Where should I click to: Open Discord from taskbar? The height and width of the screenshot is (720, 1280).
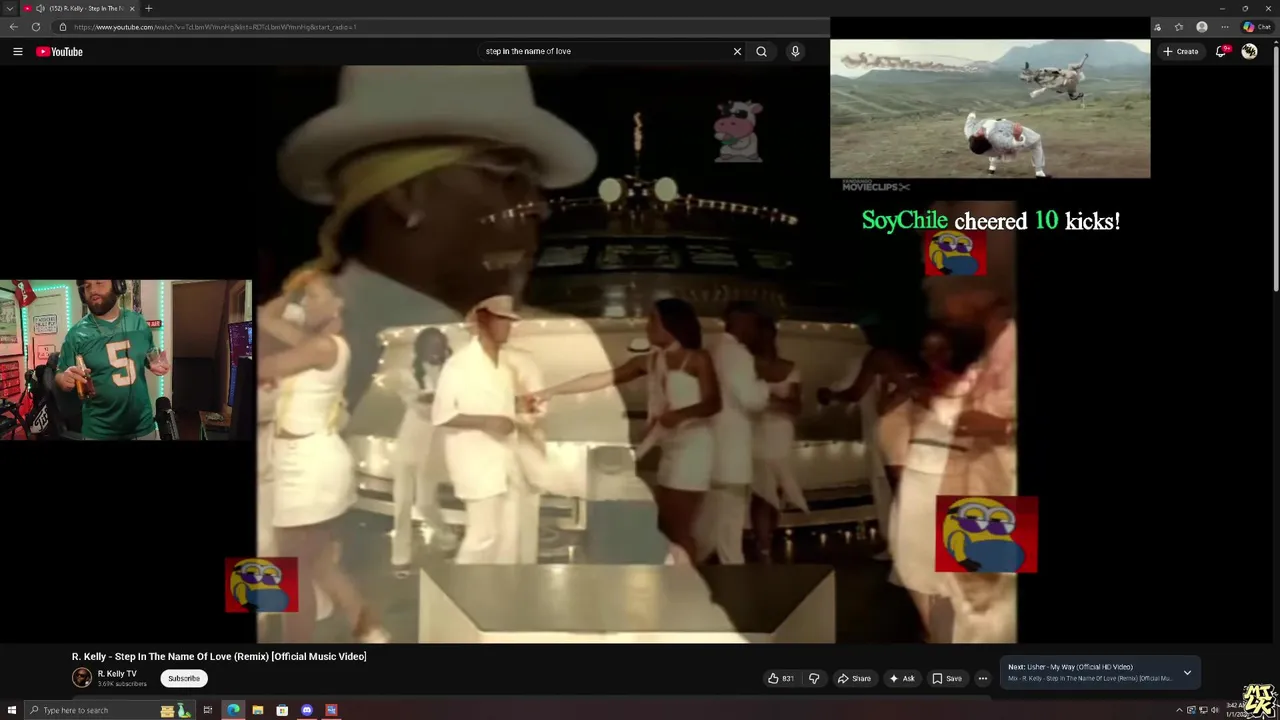pyautogui.click(x=307, y=710)
